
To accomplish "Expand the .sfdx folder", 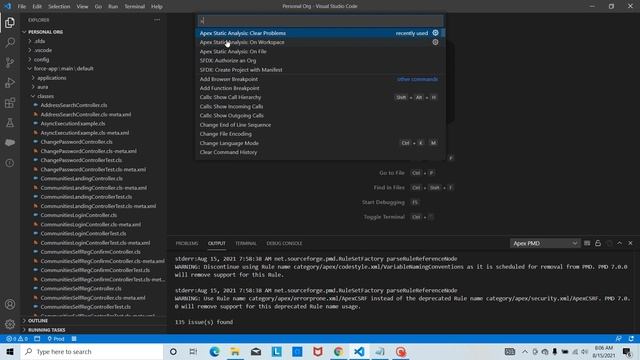I will (40, 41).
